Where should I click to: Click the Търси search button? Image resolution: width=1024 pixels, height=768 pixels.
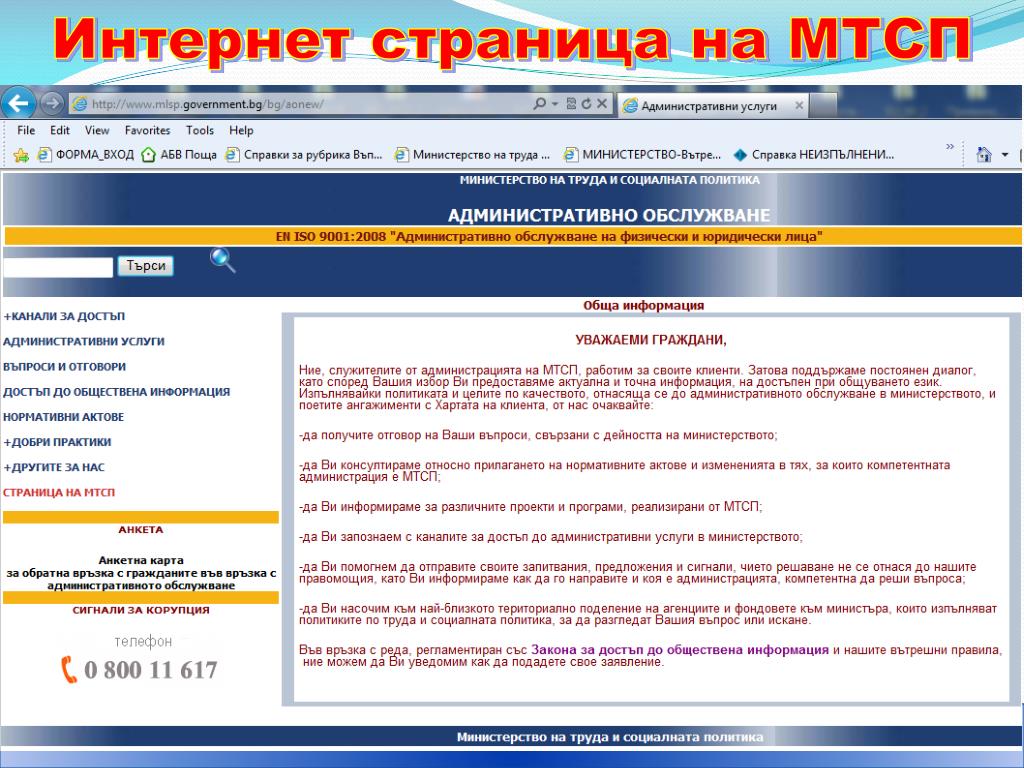pos(146,266)
